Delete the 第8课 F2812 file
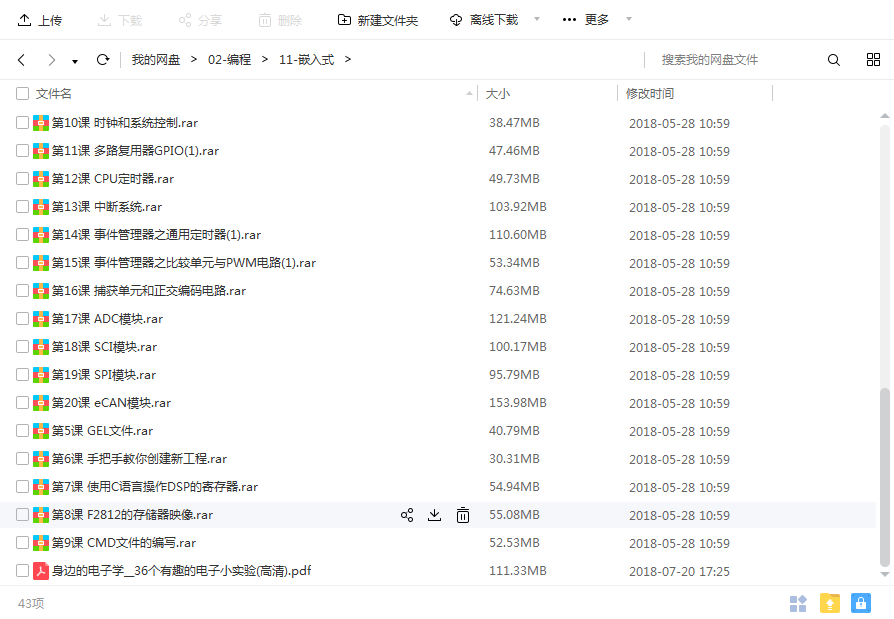The height and width of the screenshot is (619, 894). click(x=462, y=515)
